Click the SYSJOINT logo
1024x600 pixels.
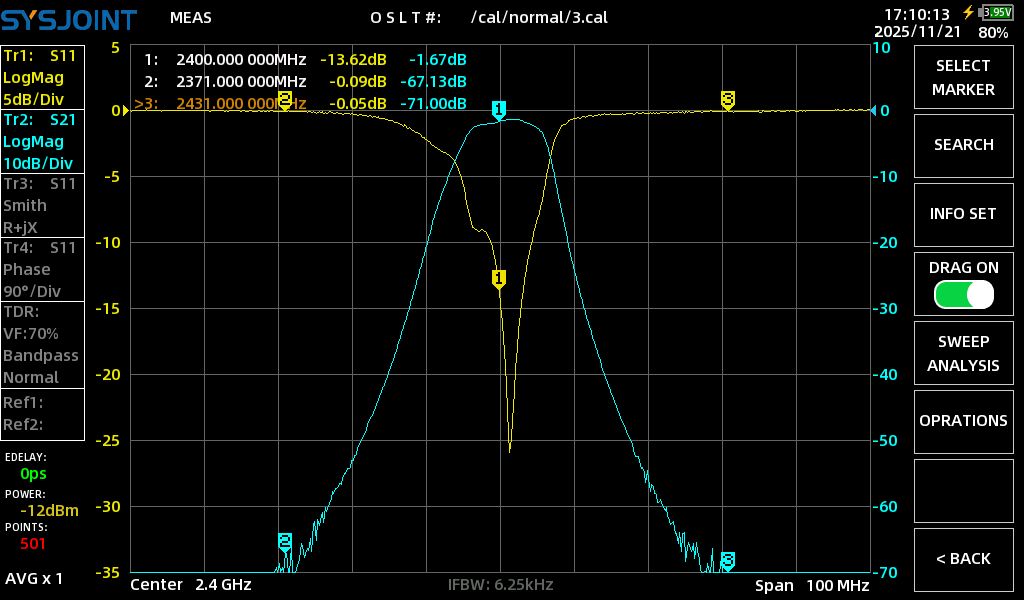point(68,18)
